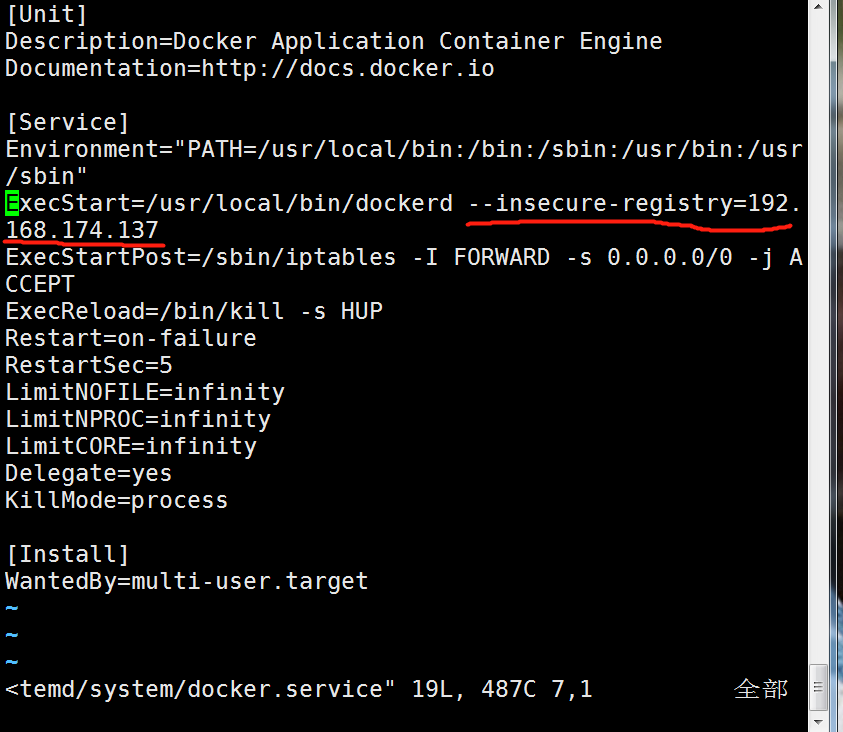Screen dimensions: 843x732
Task: Click the Delegate=yes line
Action: click(x=89, y=474)
